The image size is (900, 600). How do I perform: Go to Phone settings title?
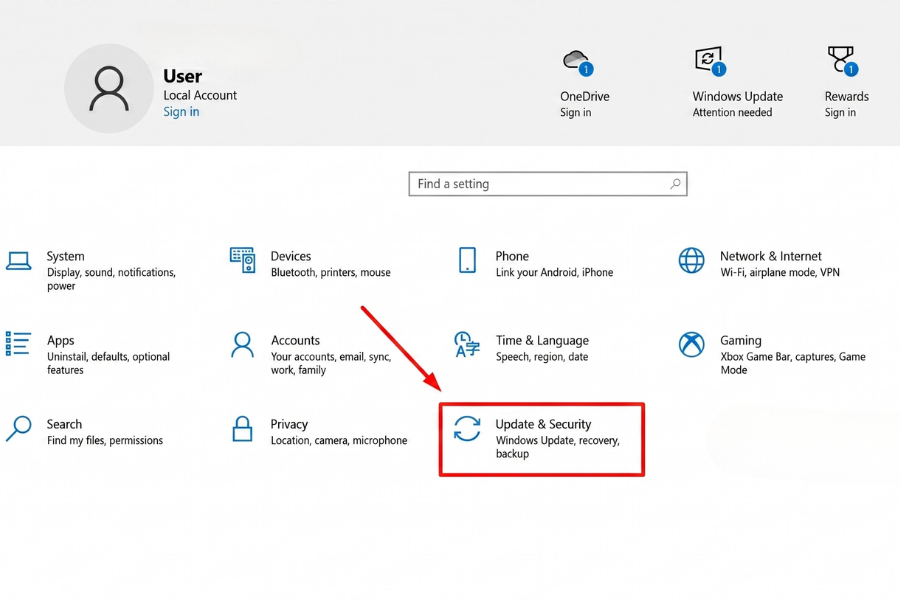(x=512, y=256)
